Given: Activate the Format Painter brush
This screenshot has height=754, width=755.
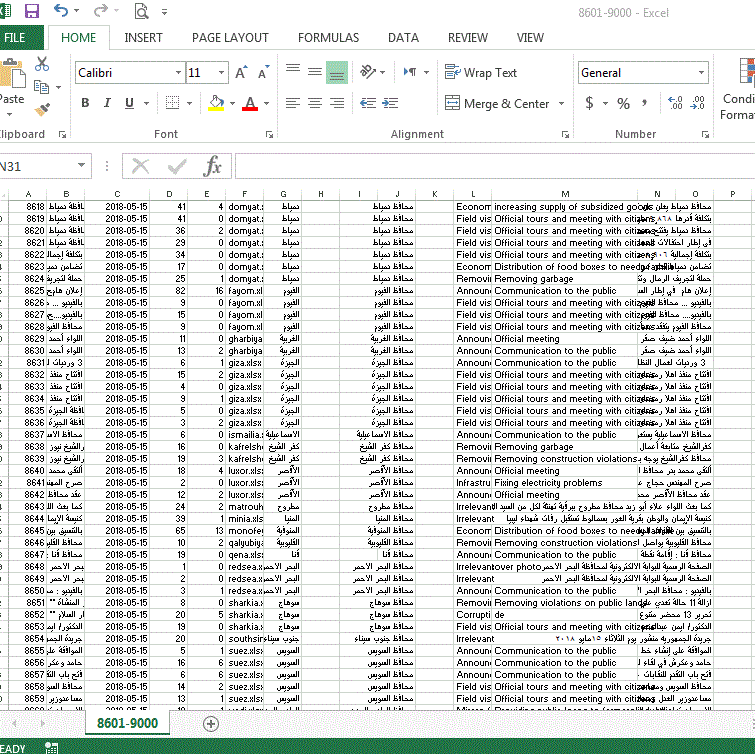Looking at the screenshot, I should [x=42, y=109].
